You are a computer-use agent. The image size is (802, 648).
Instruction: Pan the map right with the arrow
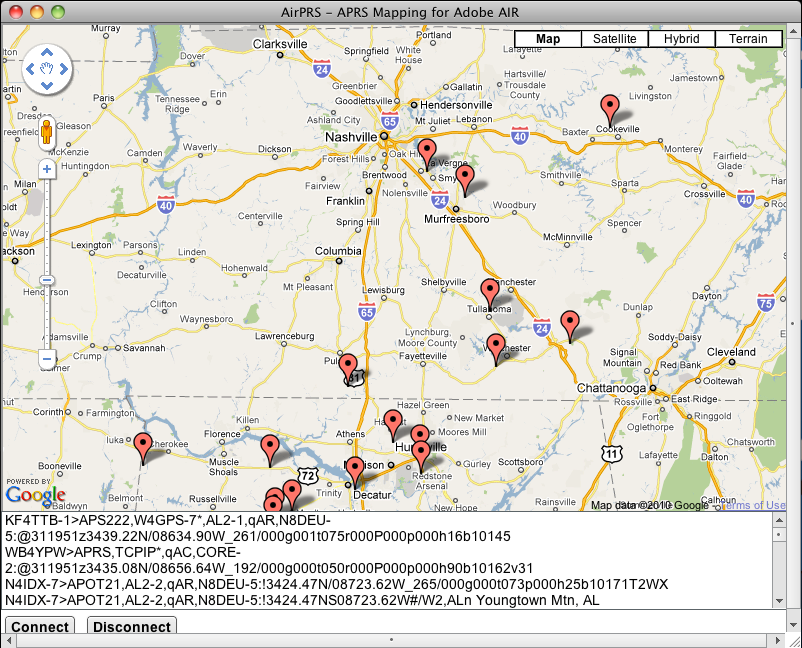(x=63, y=69)
